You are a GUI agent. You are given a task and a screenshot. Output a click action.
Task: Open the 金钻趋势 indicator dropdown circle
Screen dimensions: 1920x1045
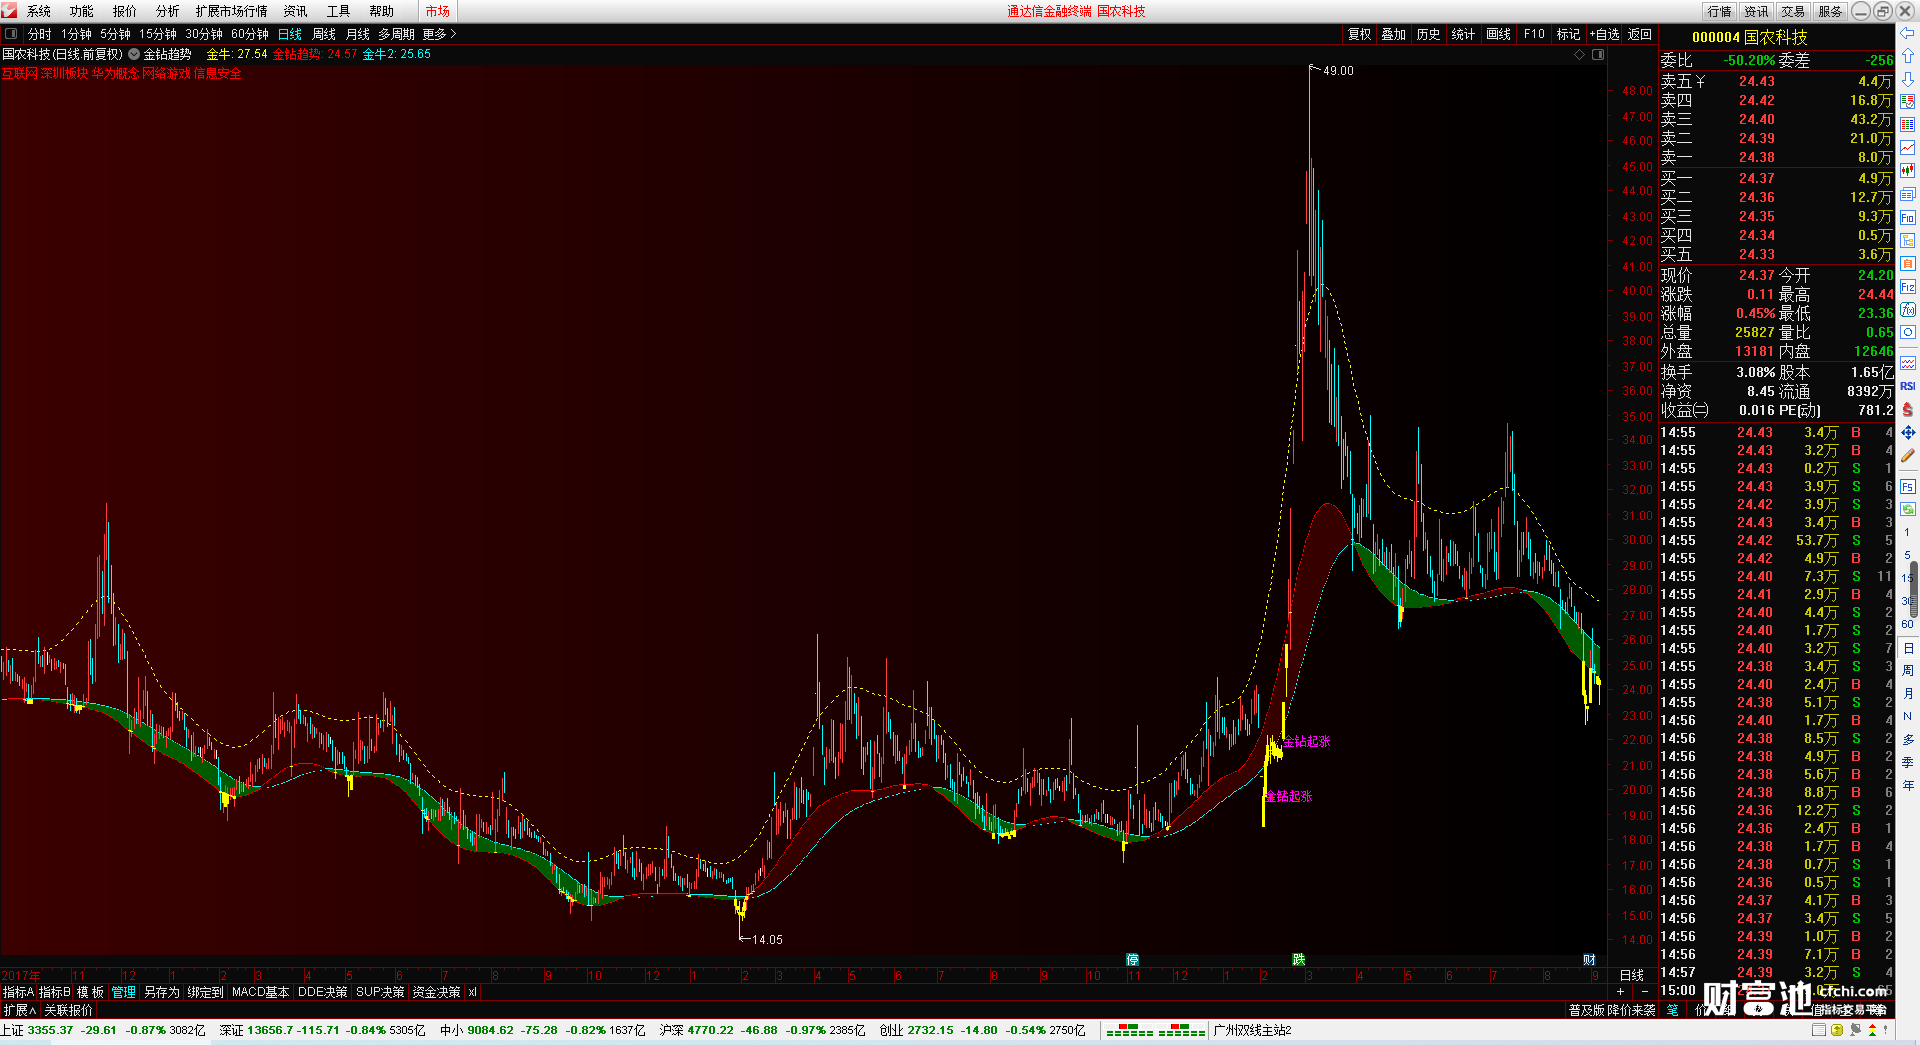pyautogui.click(x=134, y=54)
